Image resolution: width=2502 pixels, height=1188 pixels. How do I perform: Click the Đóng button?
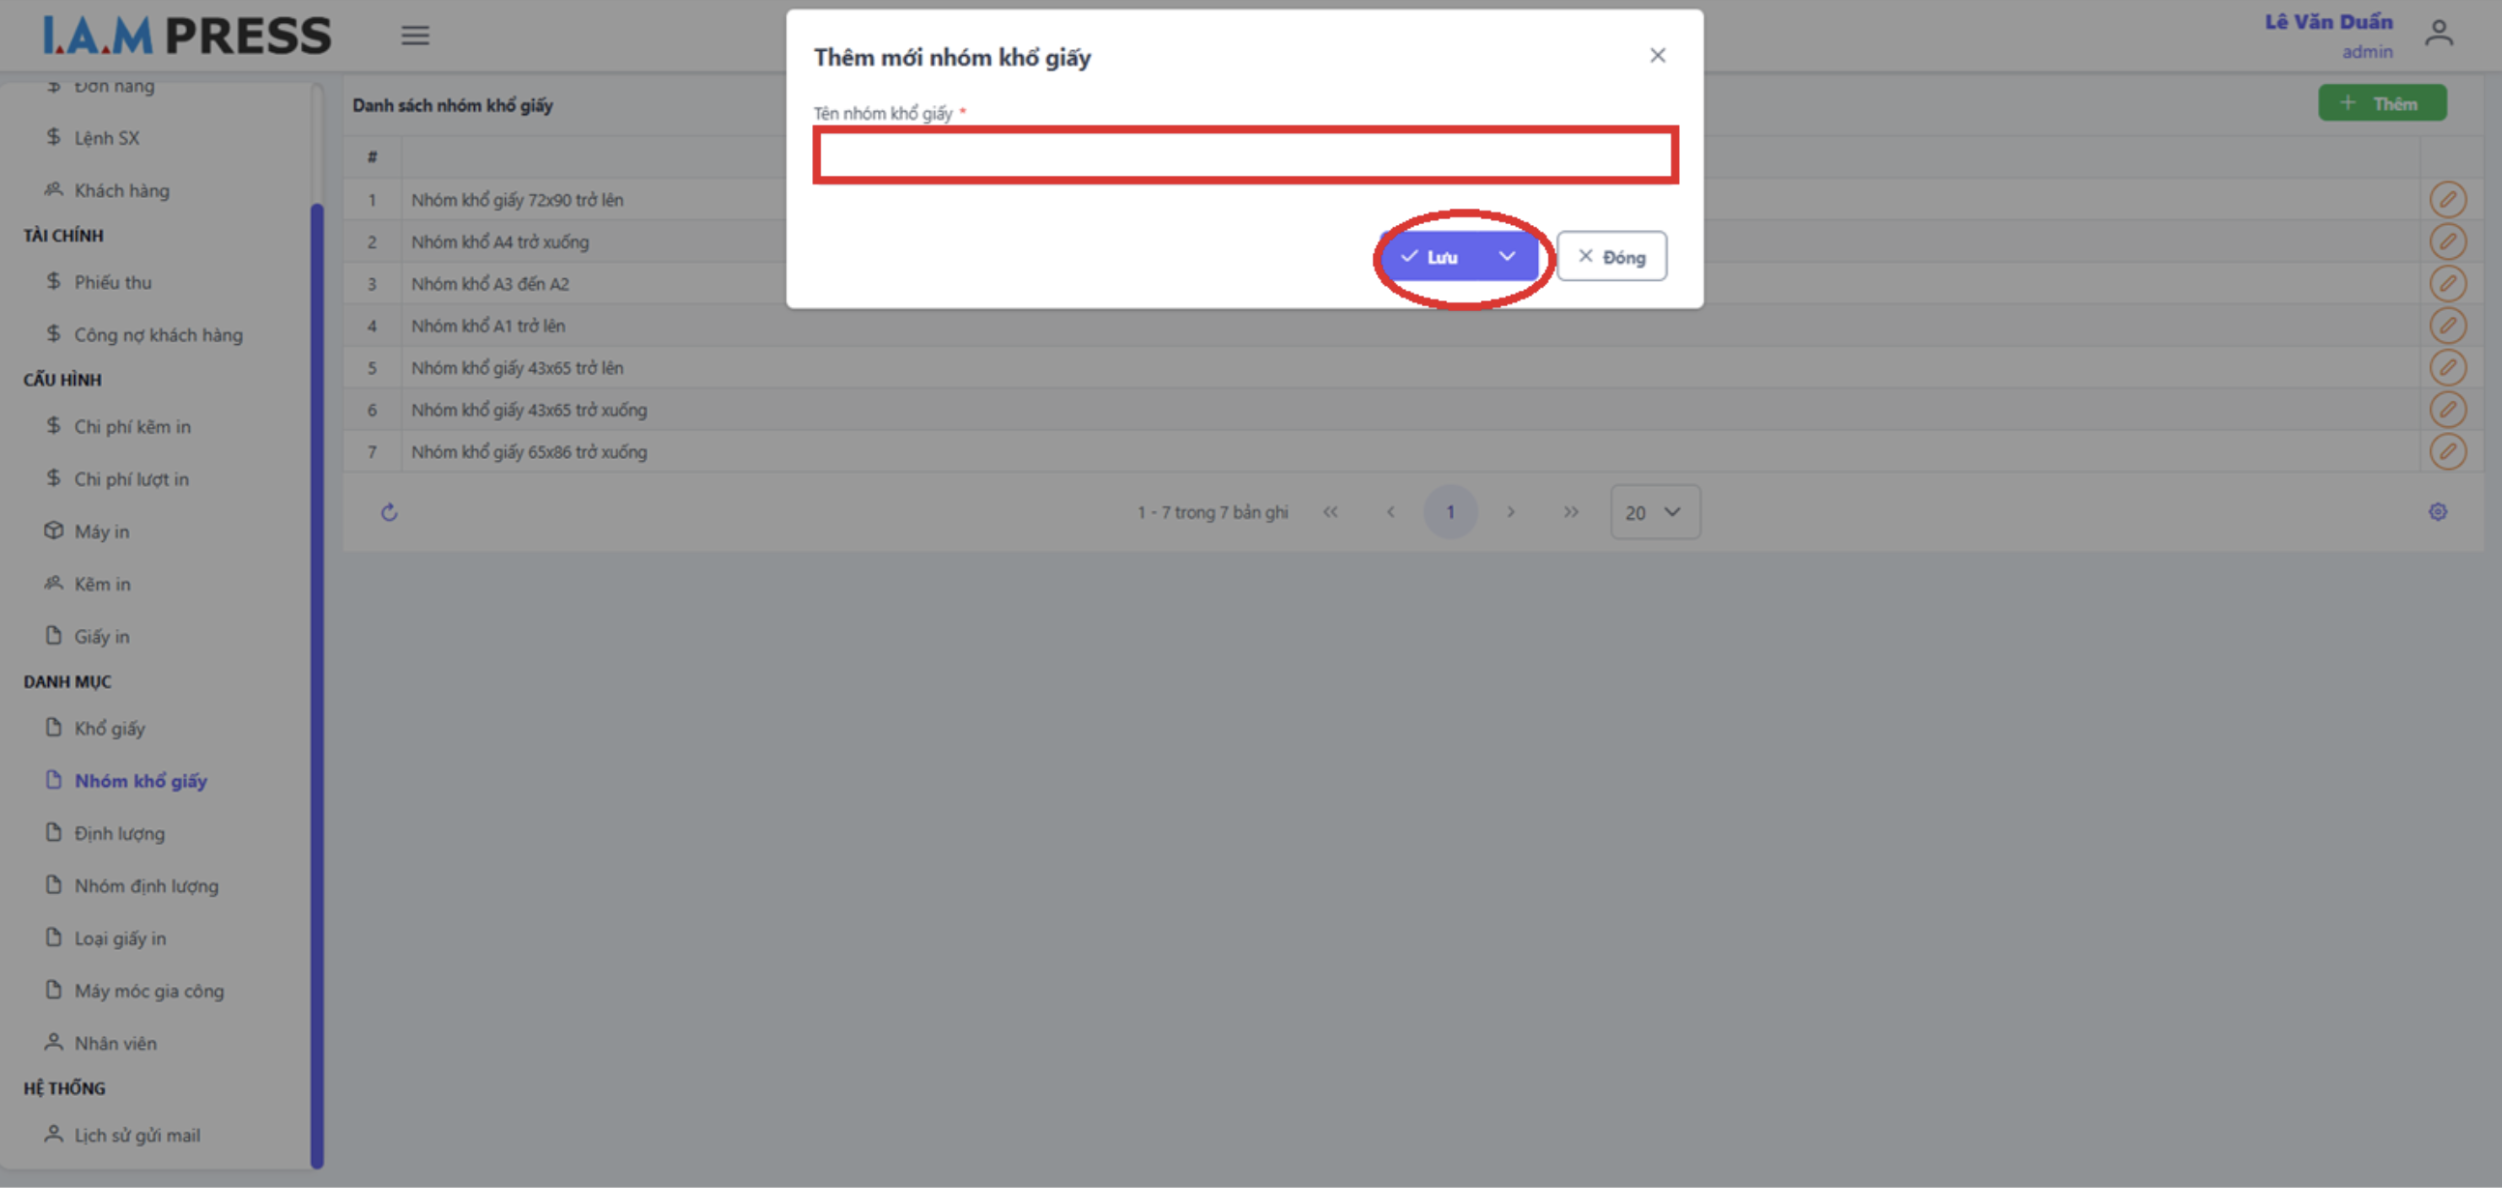coord(1611,257)
